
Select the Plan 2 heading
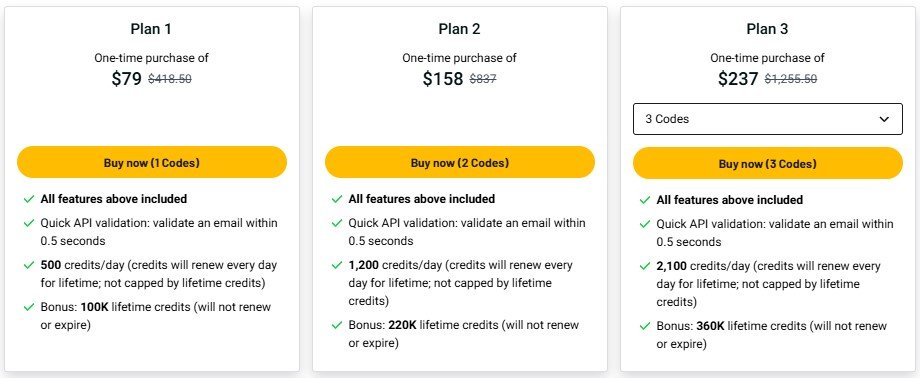(x=459, y=29)
